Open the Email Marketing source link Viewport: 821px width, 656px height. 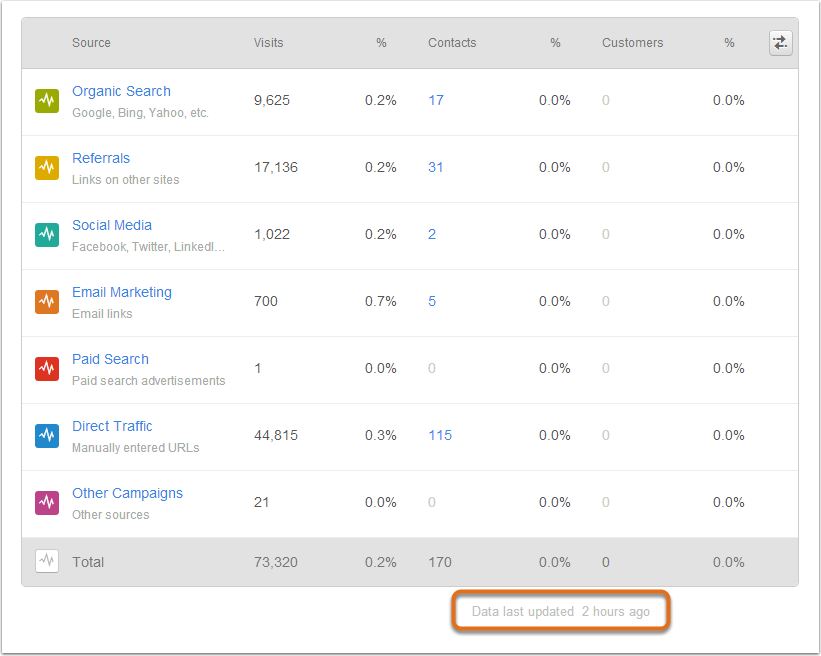point(122,292)
